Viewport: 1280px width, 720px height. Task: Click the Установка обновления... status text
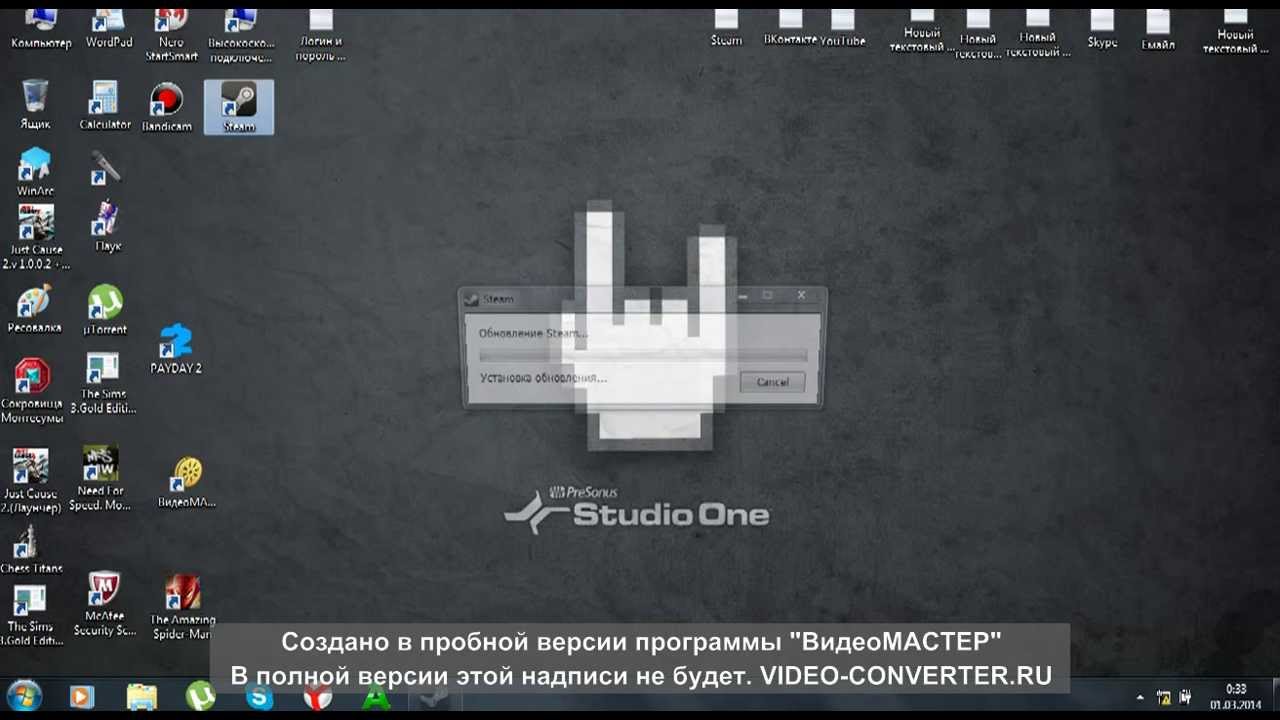(543, 378)
